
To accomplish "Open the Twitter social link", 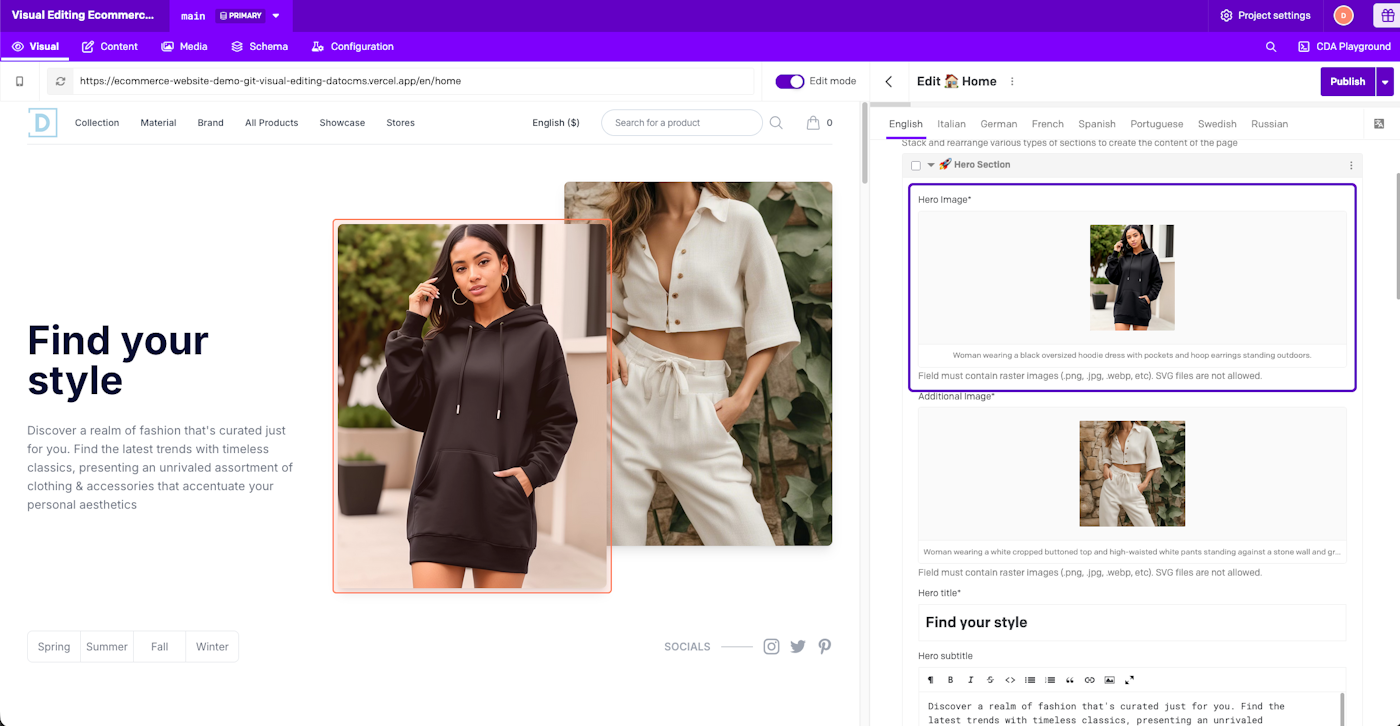I will (x=798, y=646).
